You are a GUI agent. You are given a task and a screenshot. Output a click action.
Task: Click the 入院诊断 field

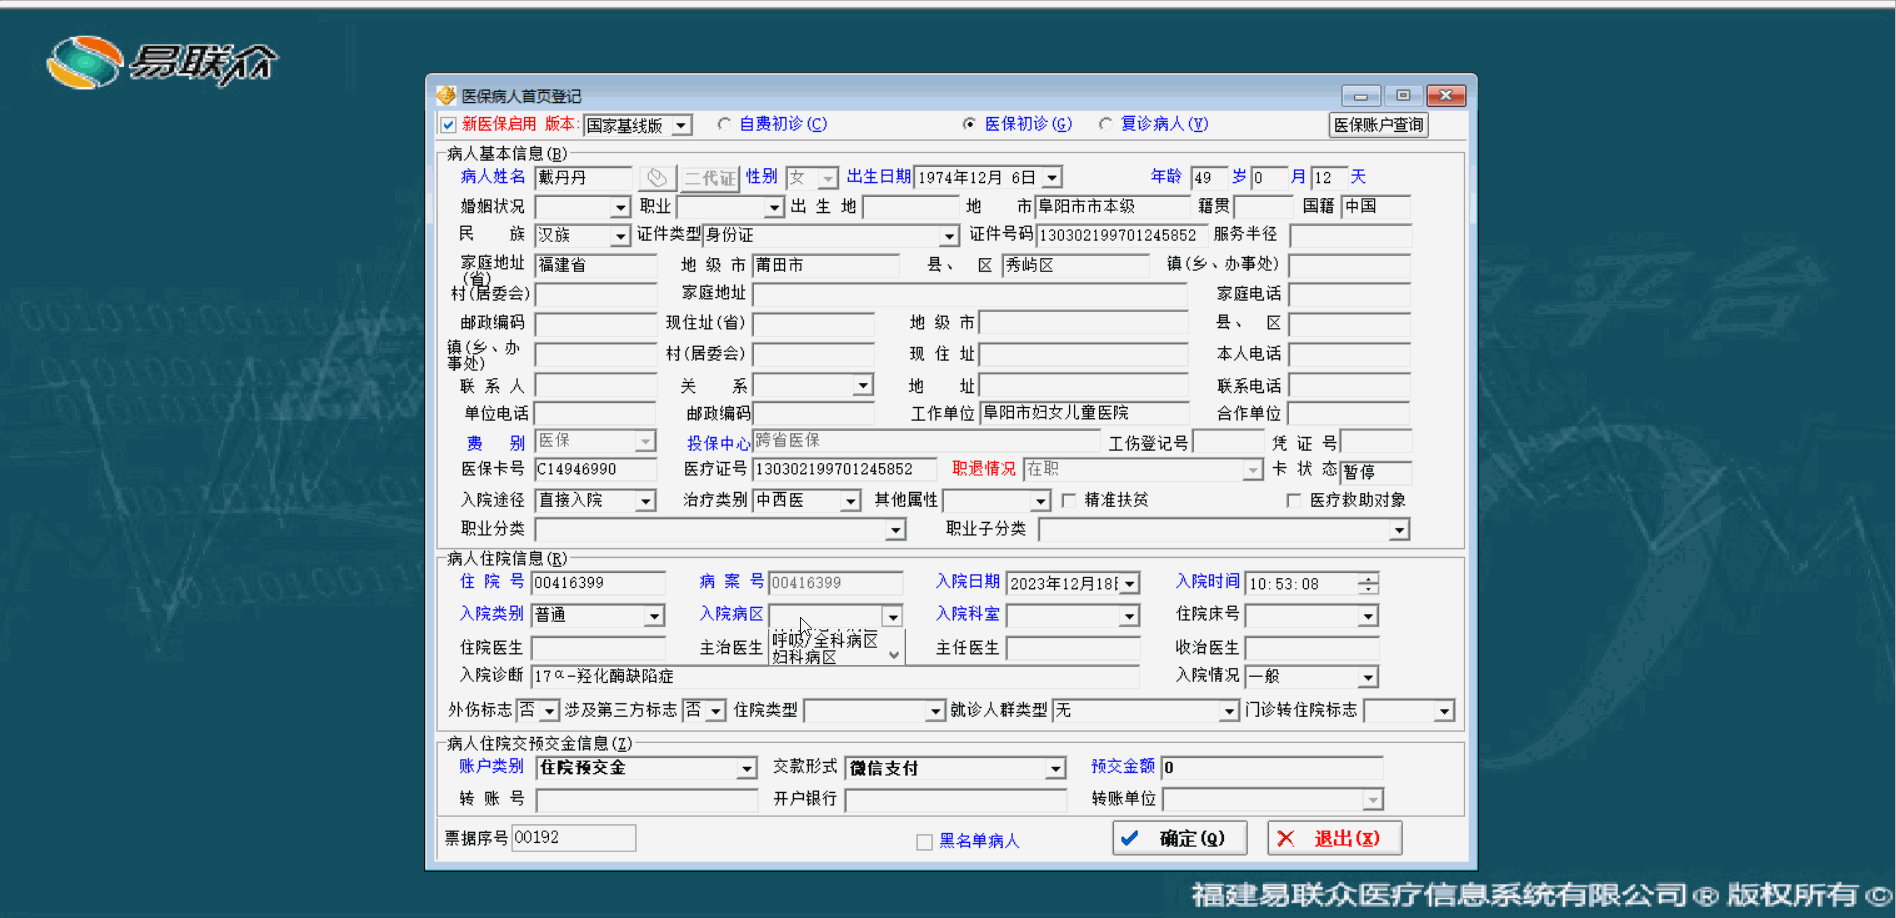(x=835, y=677)
